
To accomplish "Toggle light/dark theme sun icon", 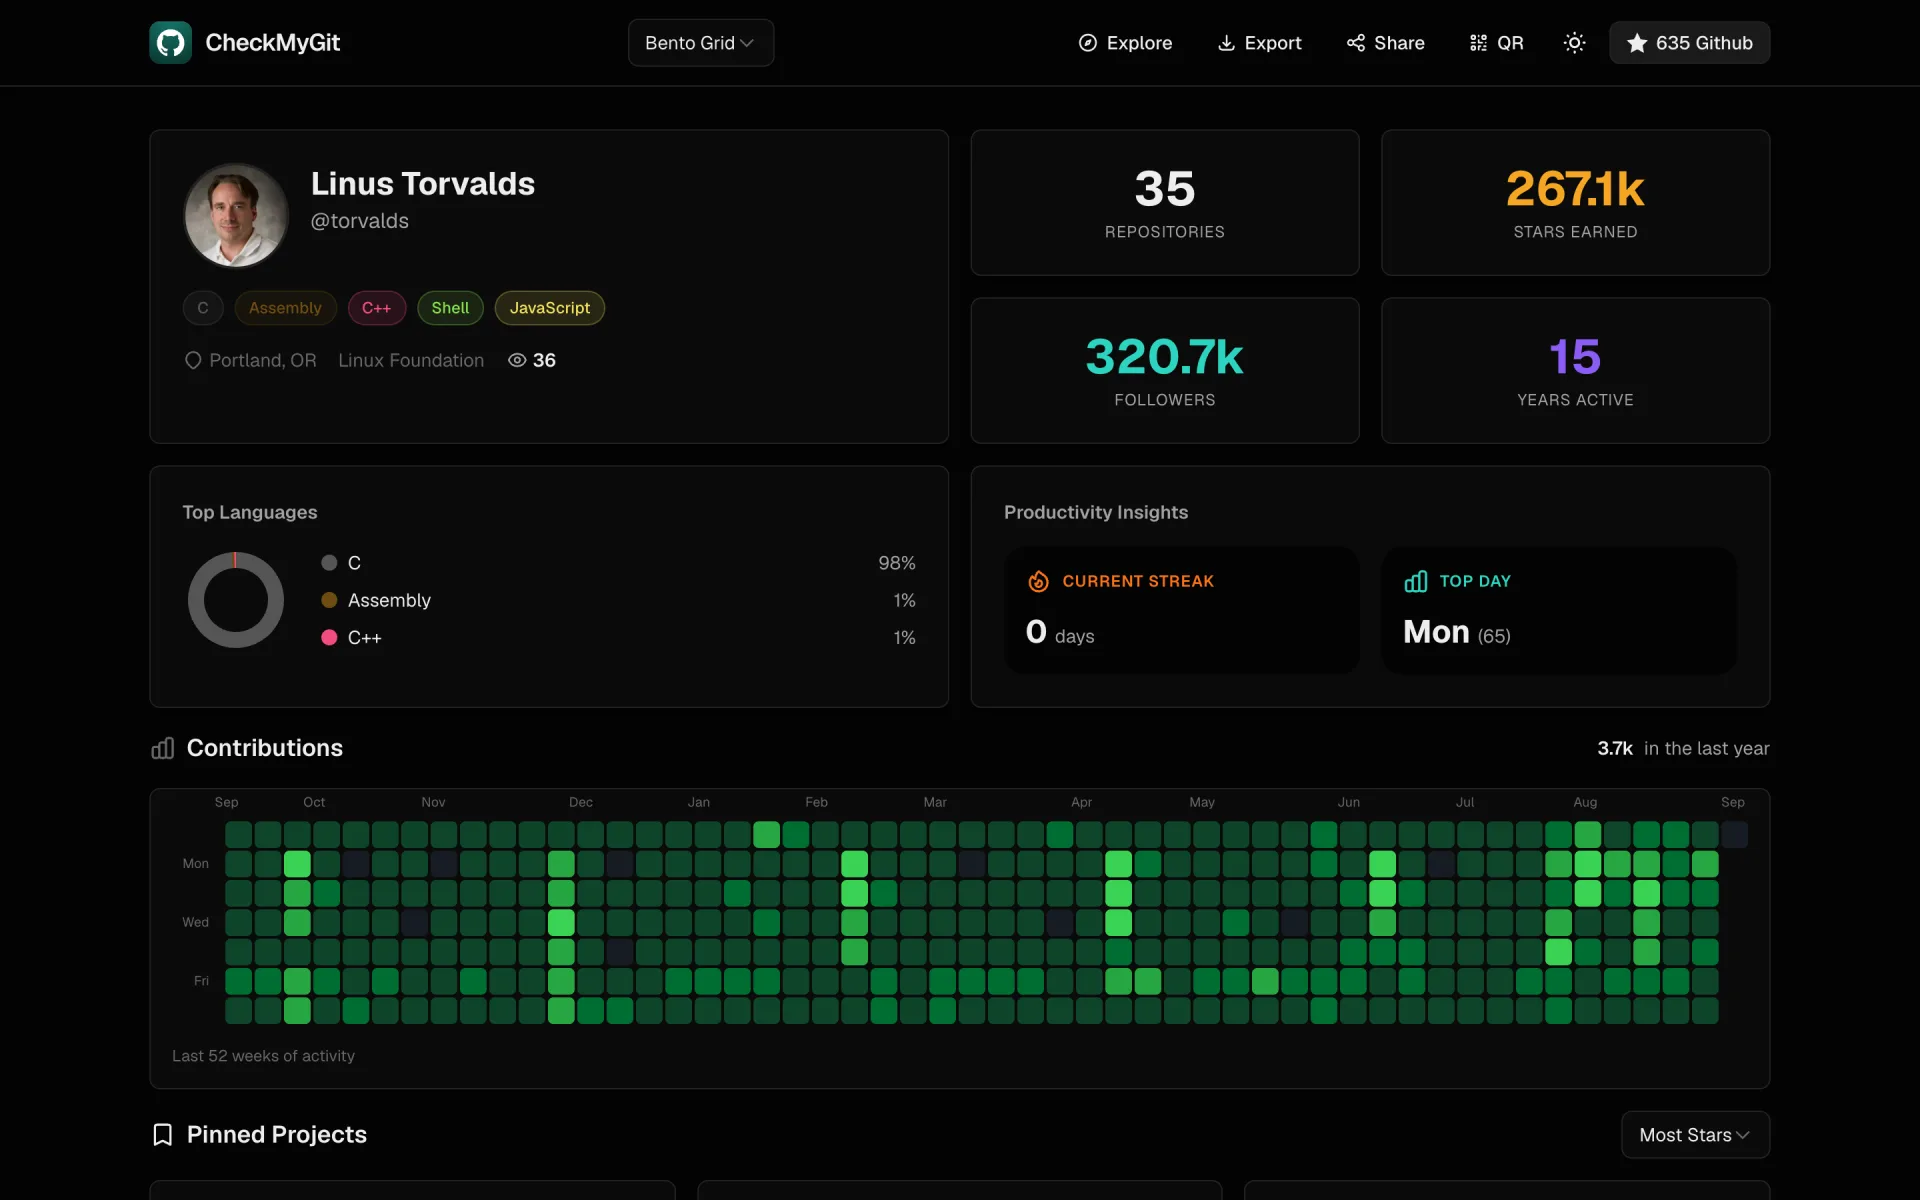I will pos(1574,43).
